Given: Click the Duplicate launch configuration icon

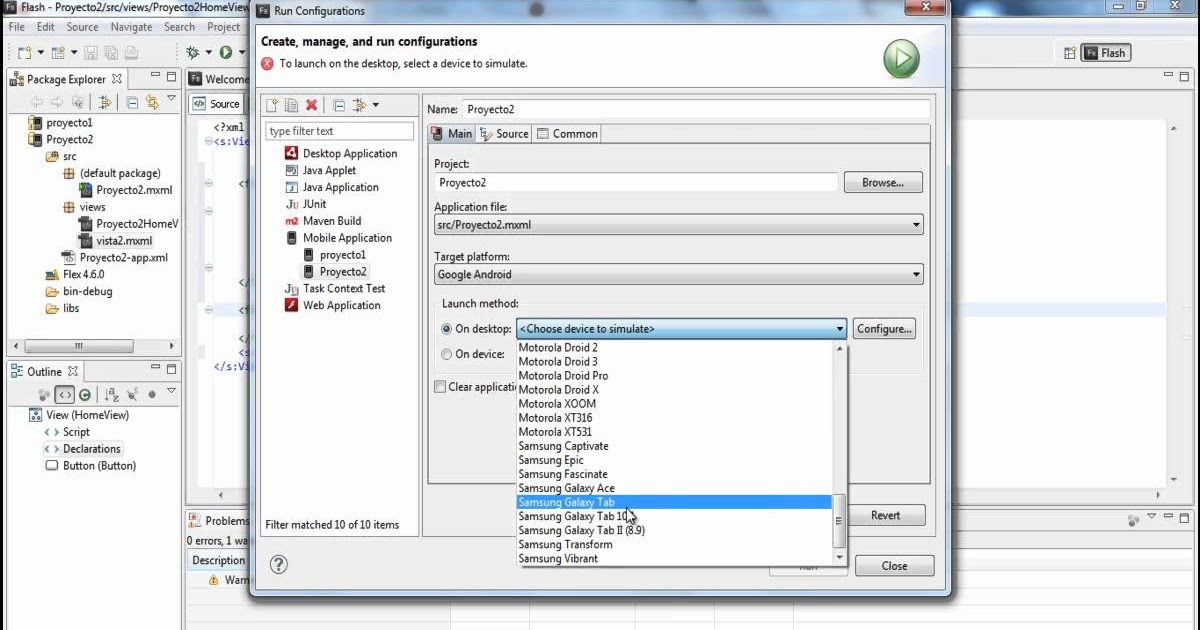Looking at the screenshot, I should (x=291, y=105).
